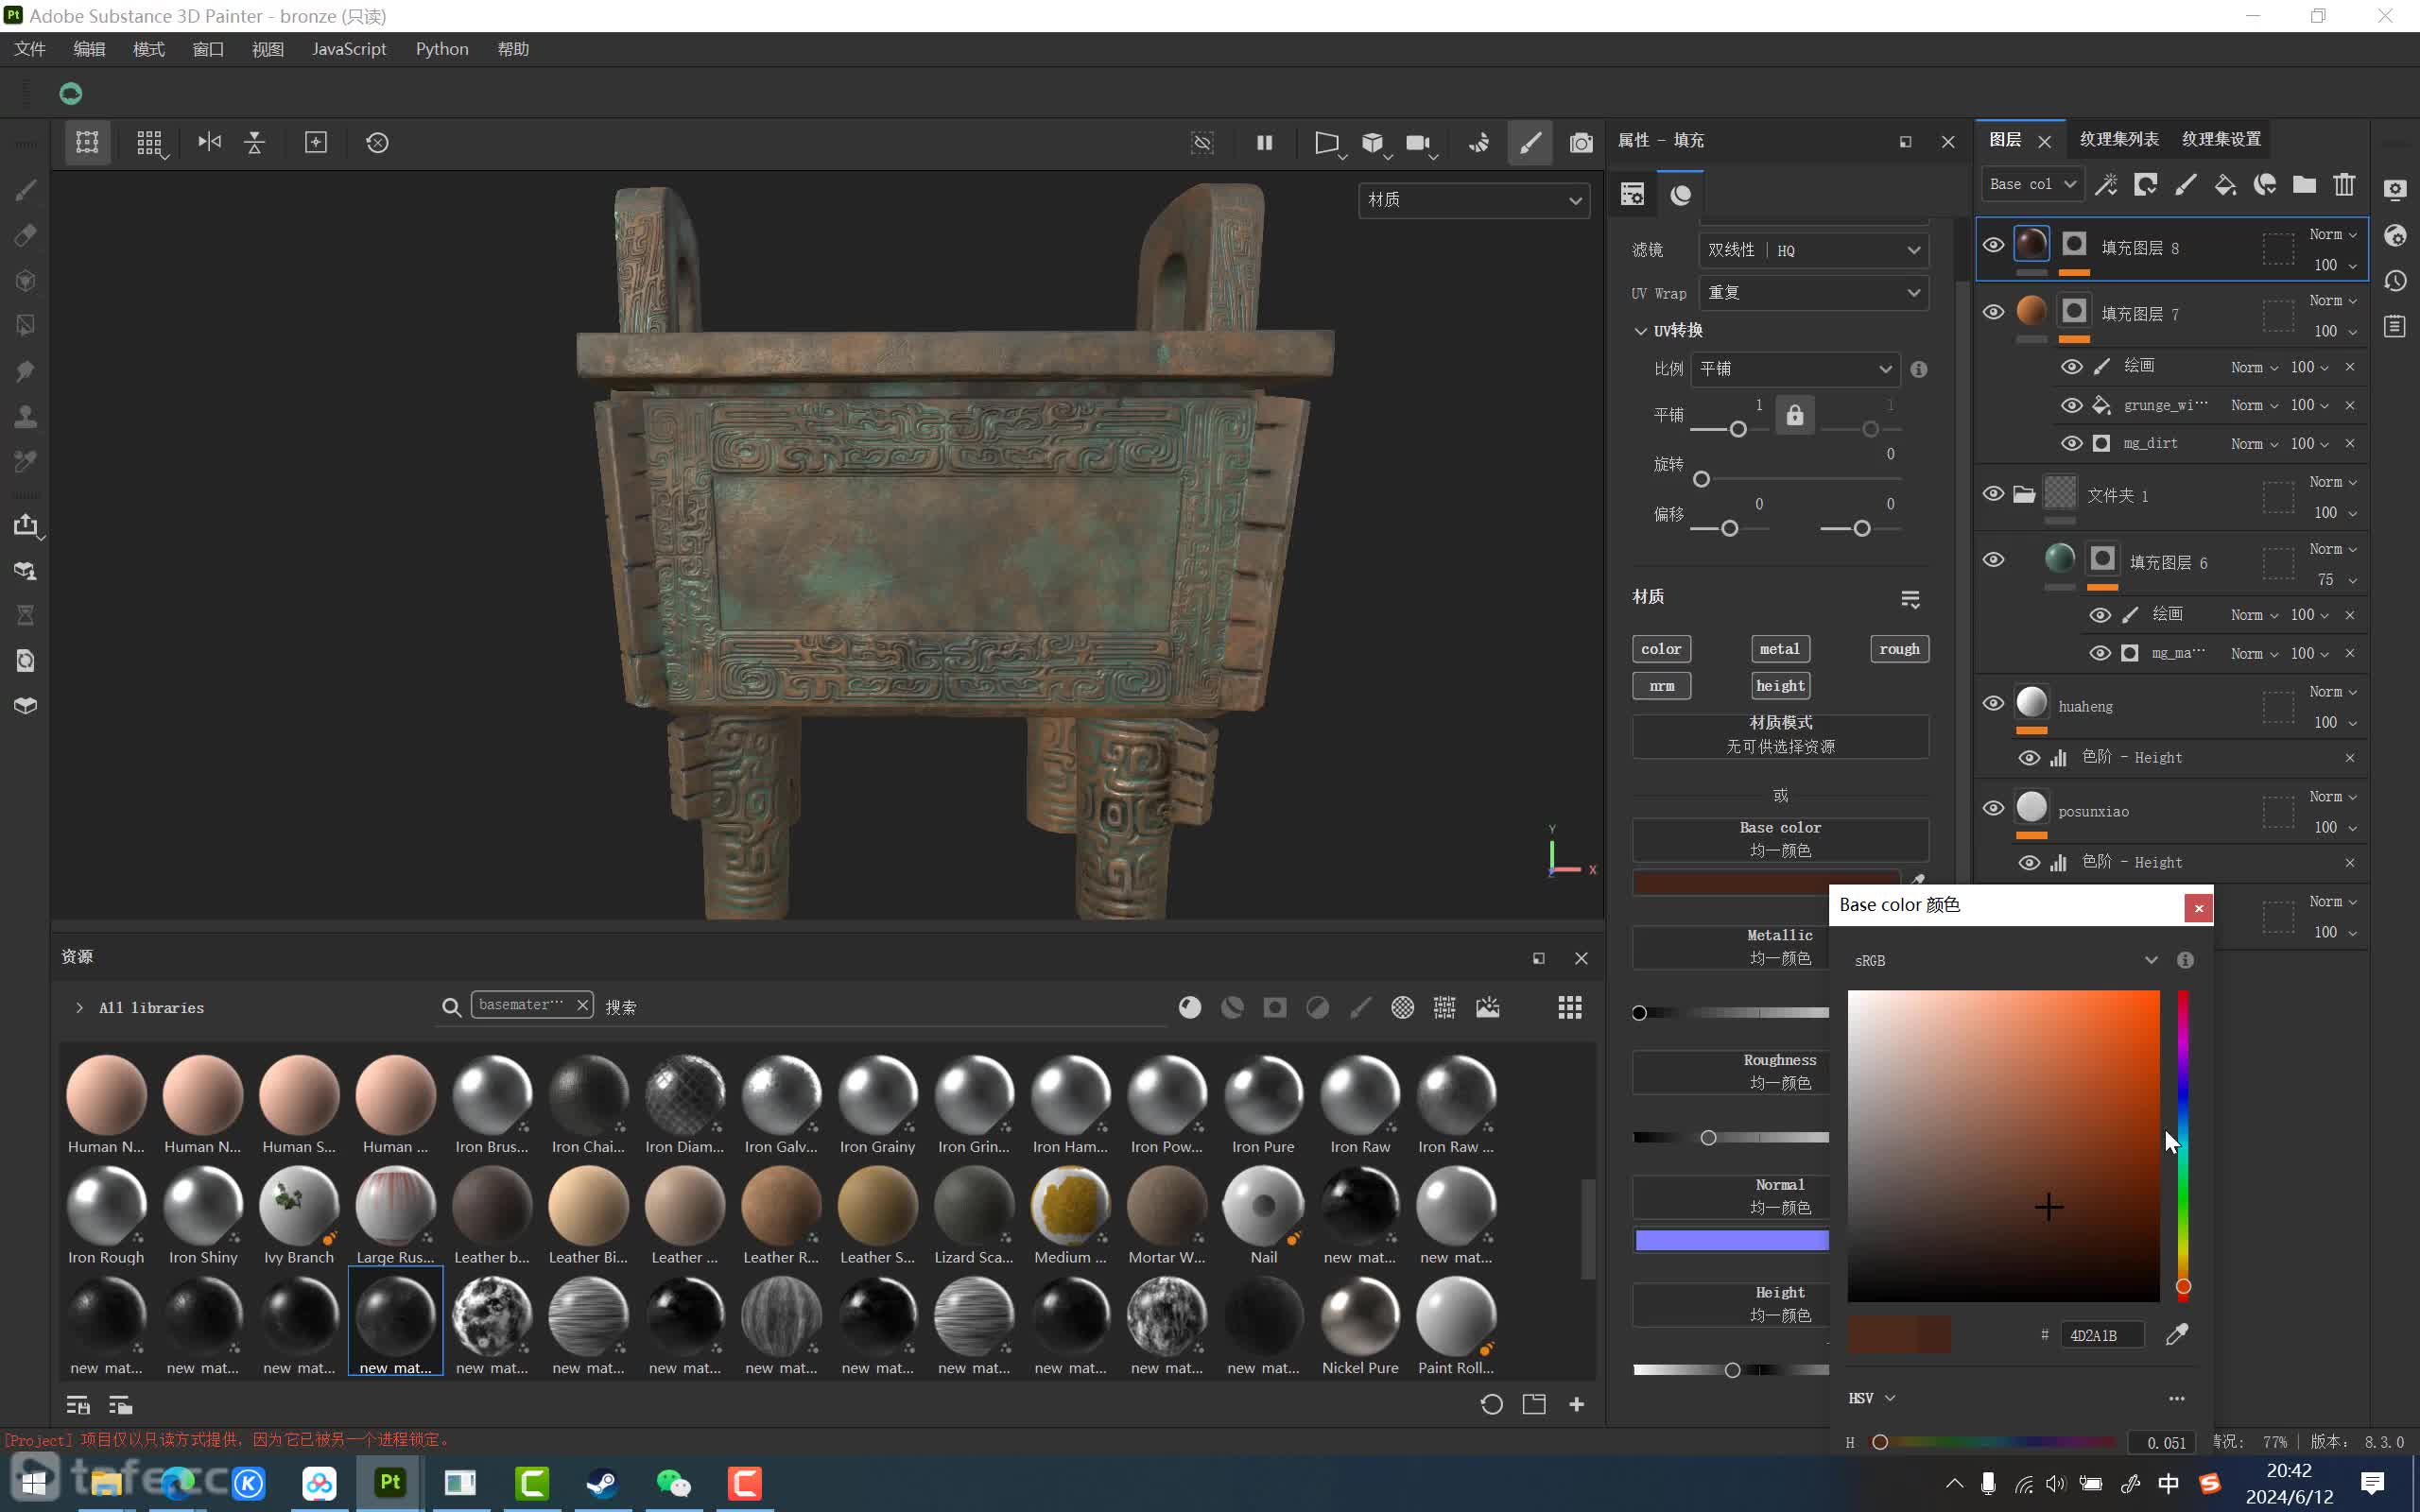2420x1512 pixels.
Task: Open the 文件 menu
Action: click(x=30, y=49)
